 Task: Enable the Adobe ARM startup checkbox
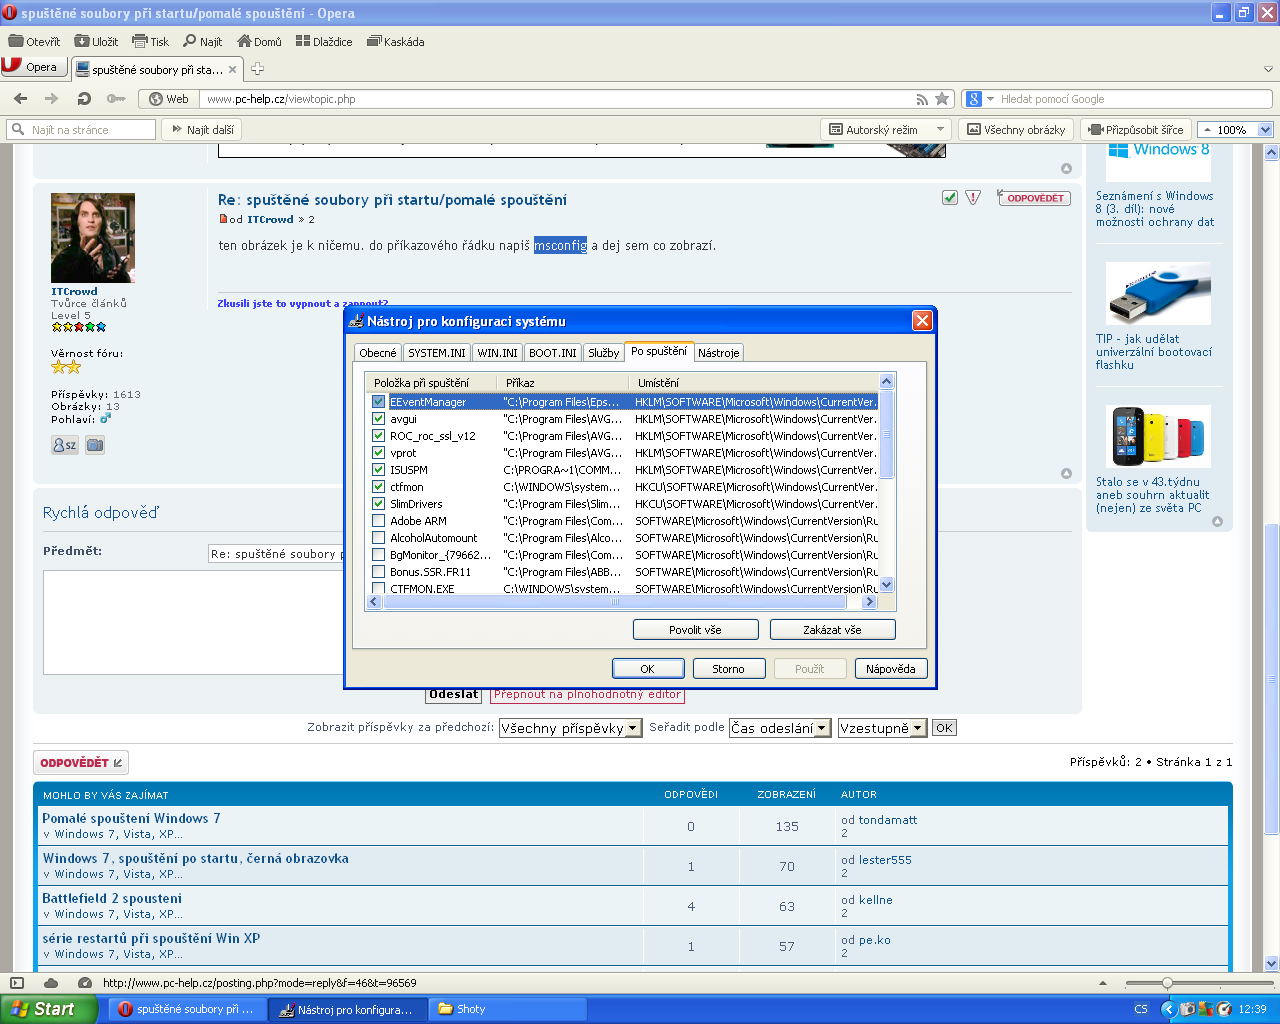coord(378,521)
